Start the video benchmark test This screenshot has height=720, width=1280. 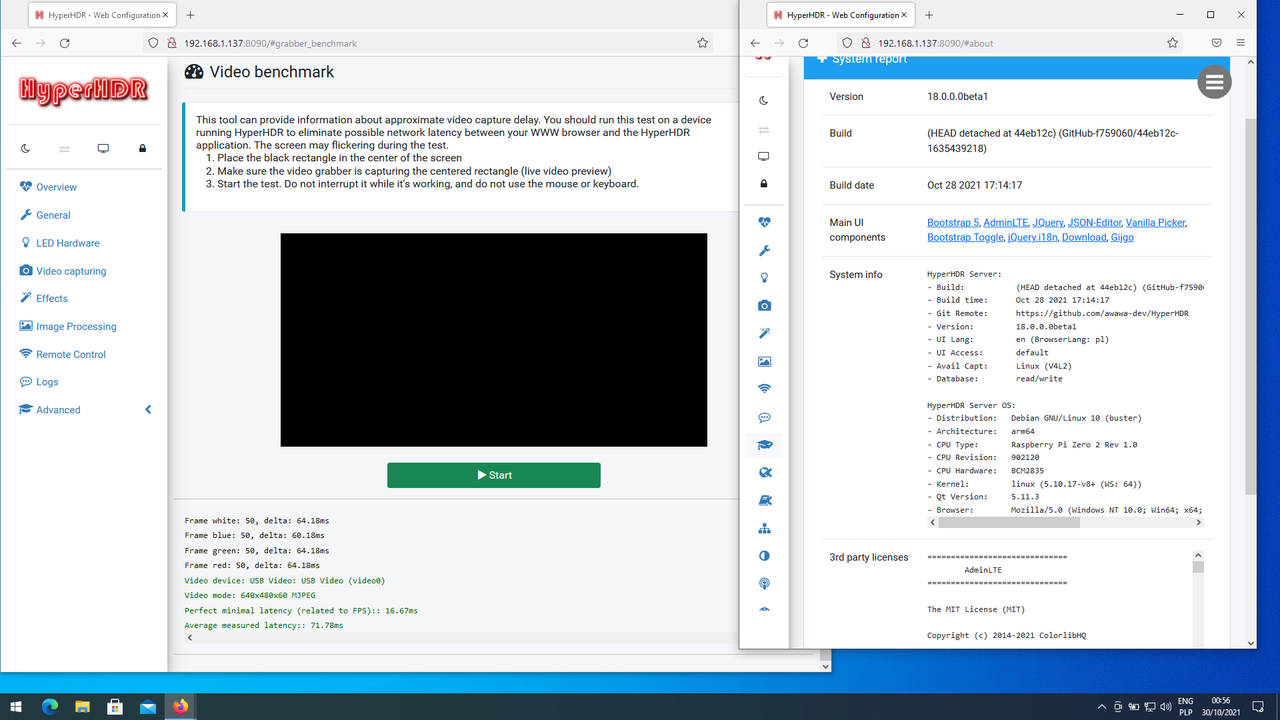click(494, 475)
